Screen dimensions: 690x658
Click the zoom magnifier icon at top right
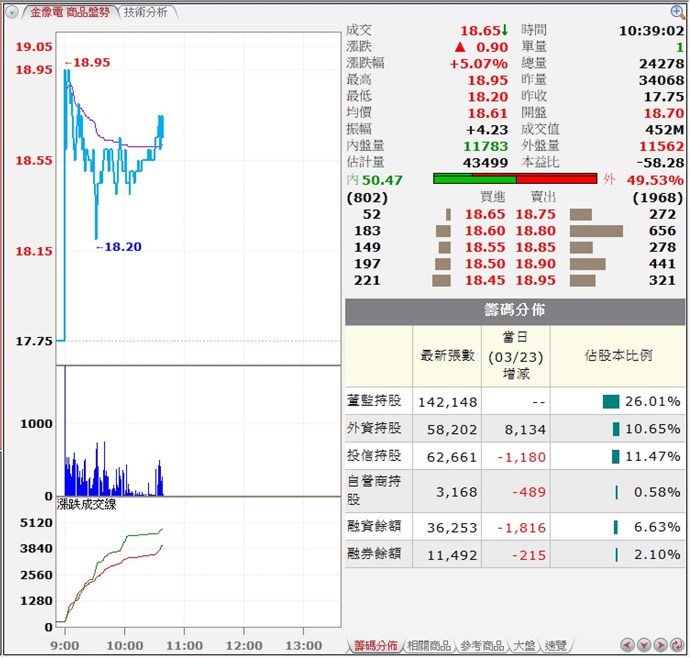point(677,11)
